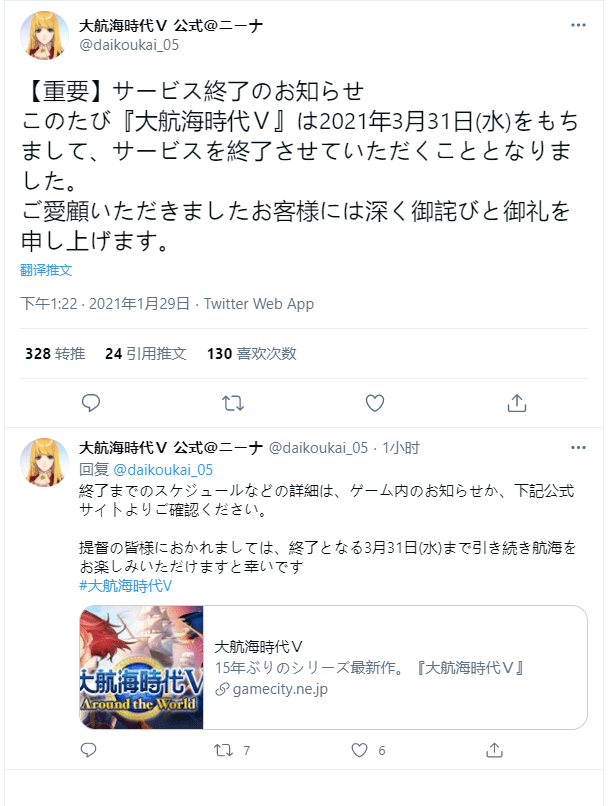Click the reply icon on the main tweet
Viewport: 608px width, 806px height.
pos(91,403)
